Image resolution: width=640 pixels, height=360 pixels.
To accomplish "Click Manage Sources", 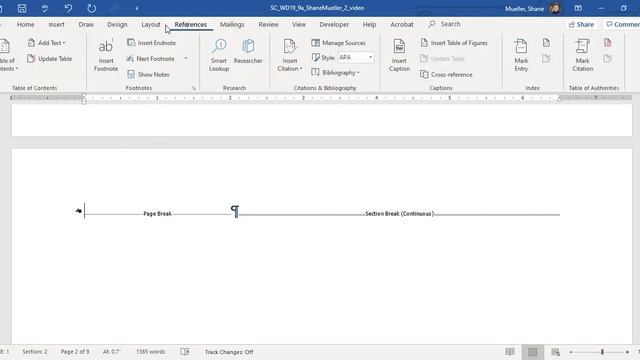I will (338, 42).
